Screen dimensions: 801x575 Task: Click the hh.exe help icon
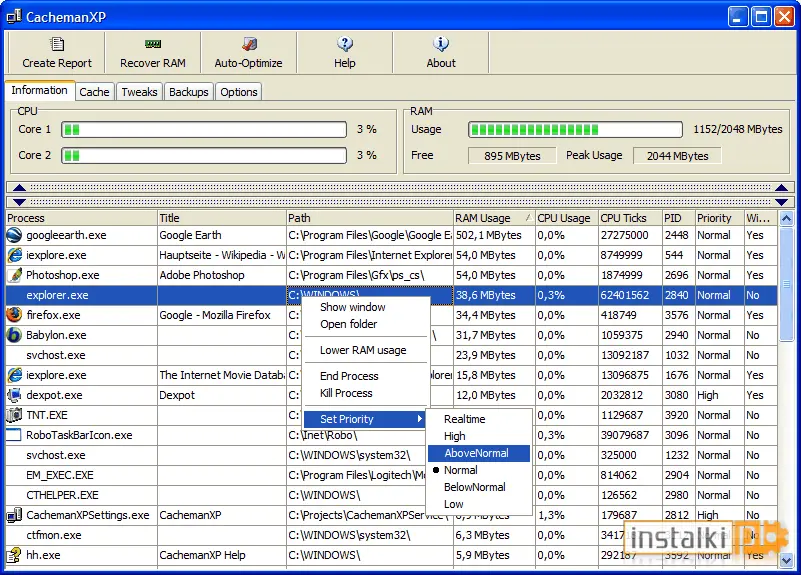[x=14, y=555]
